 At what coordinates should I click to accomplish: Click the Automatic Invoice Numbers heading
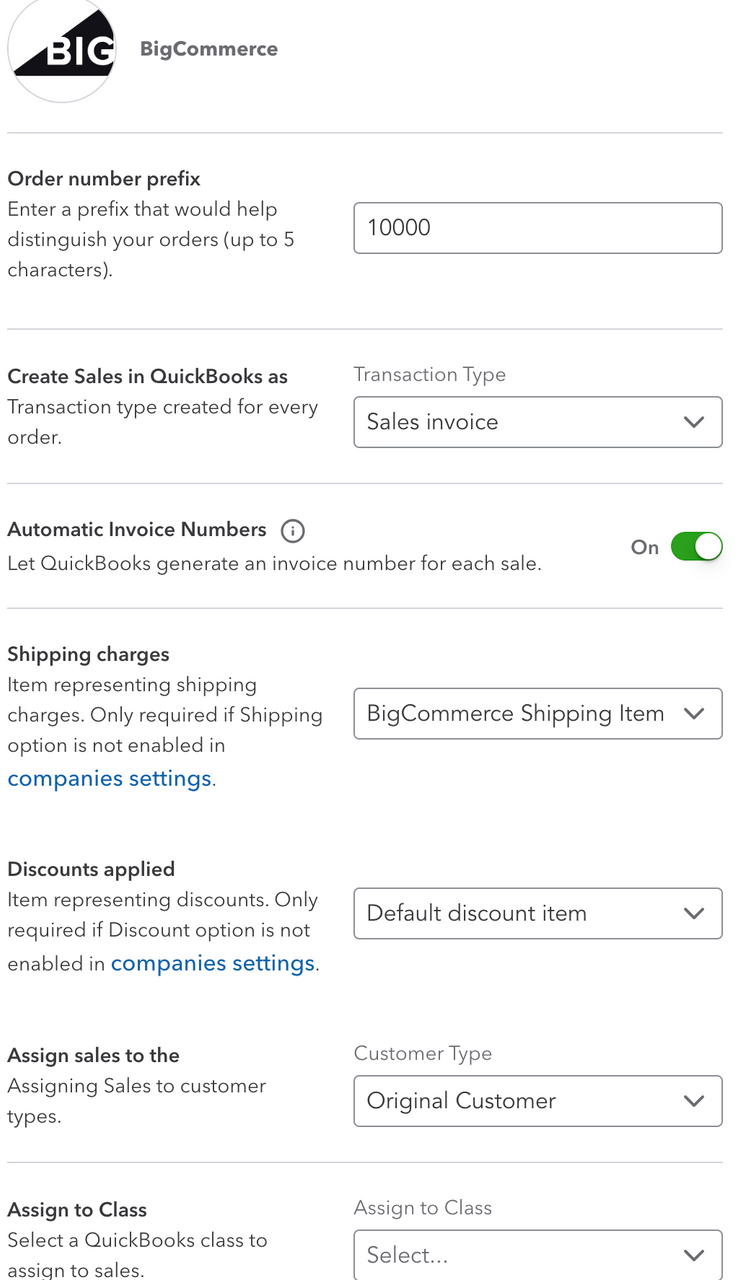pos(137,530)
